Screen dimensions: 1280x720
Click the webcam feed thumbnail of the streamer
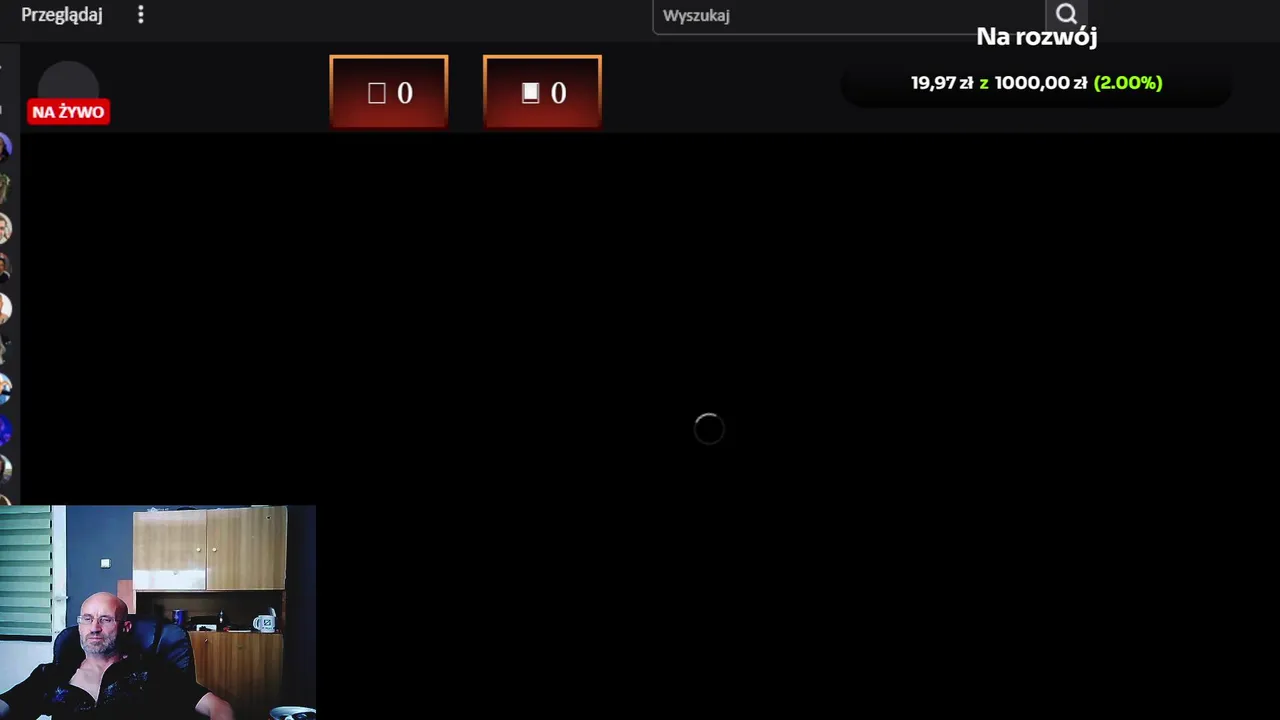(x=158, y=612)
